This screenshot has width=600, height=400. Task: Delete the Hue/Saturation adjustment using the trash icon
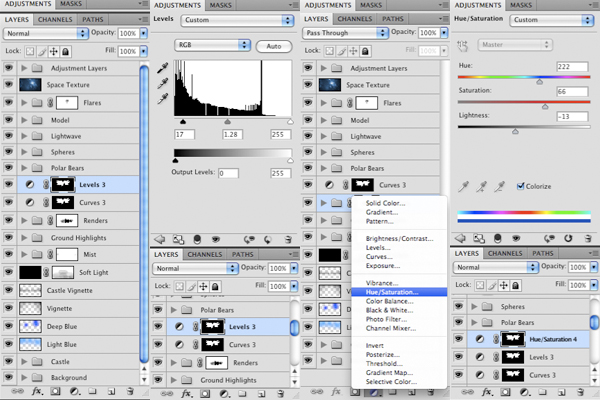(588, 238)
